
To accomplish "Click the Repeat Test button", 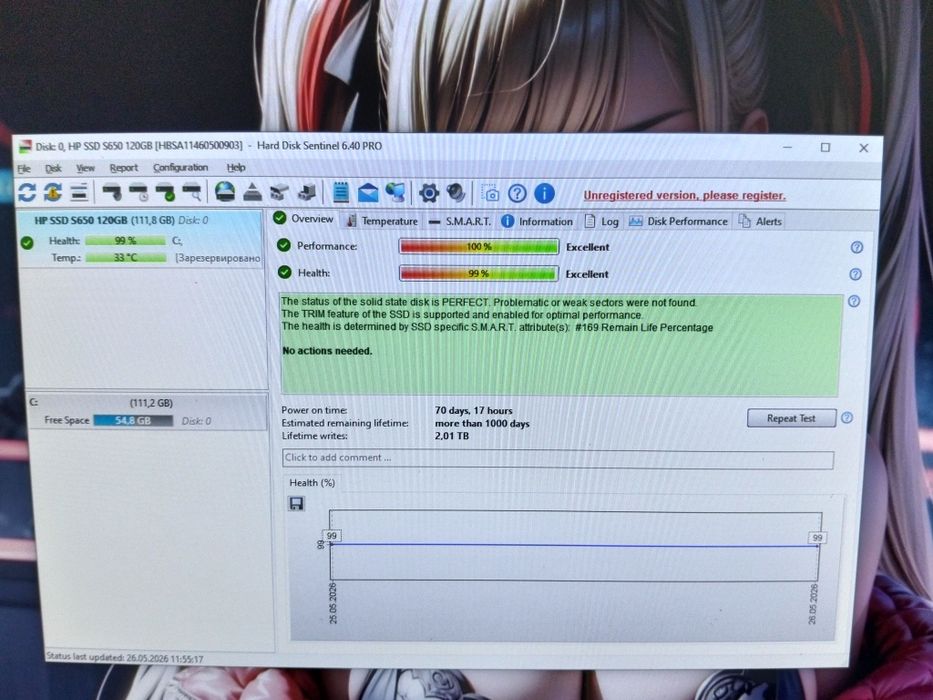I will [x=791, y=418].
